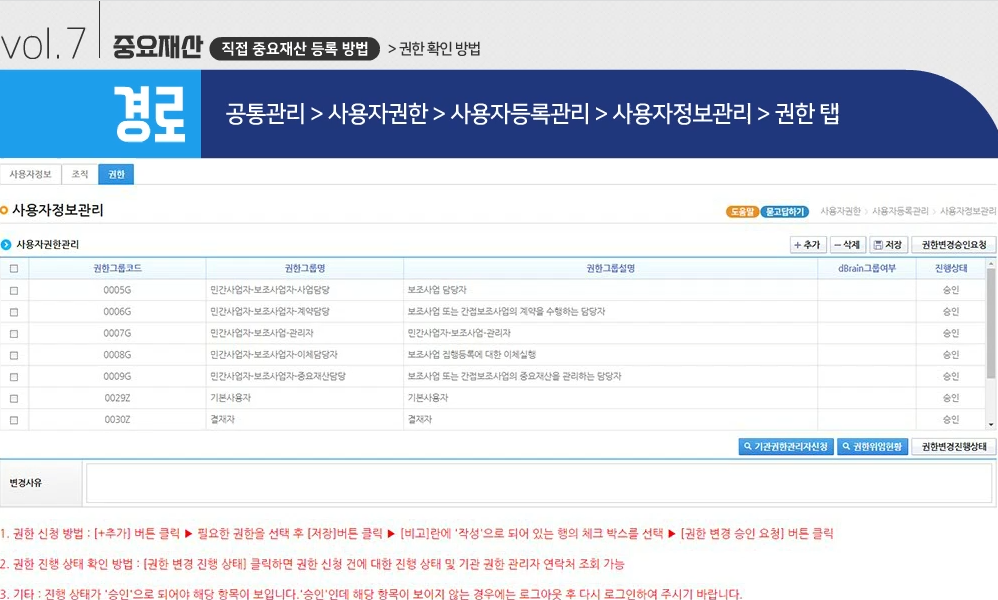
Task: Click the 도움말 help badge
Action: [742, 211]
